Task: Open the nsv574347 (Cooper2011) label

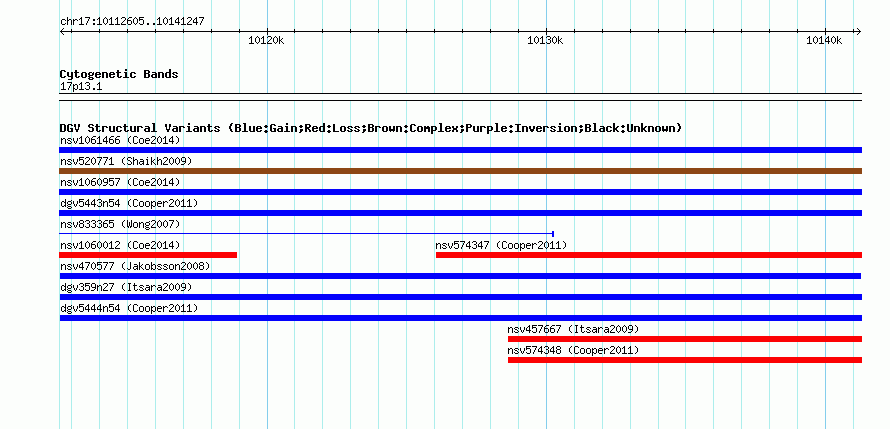Action: (501, 245)
